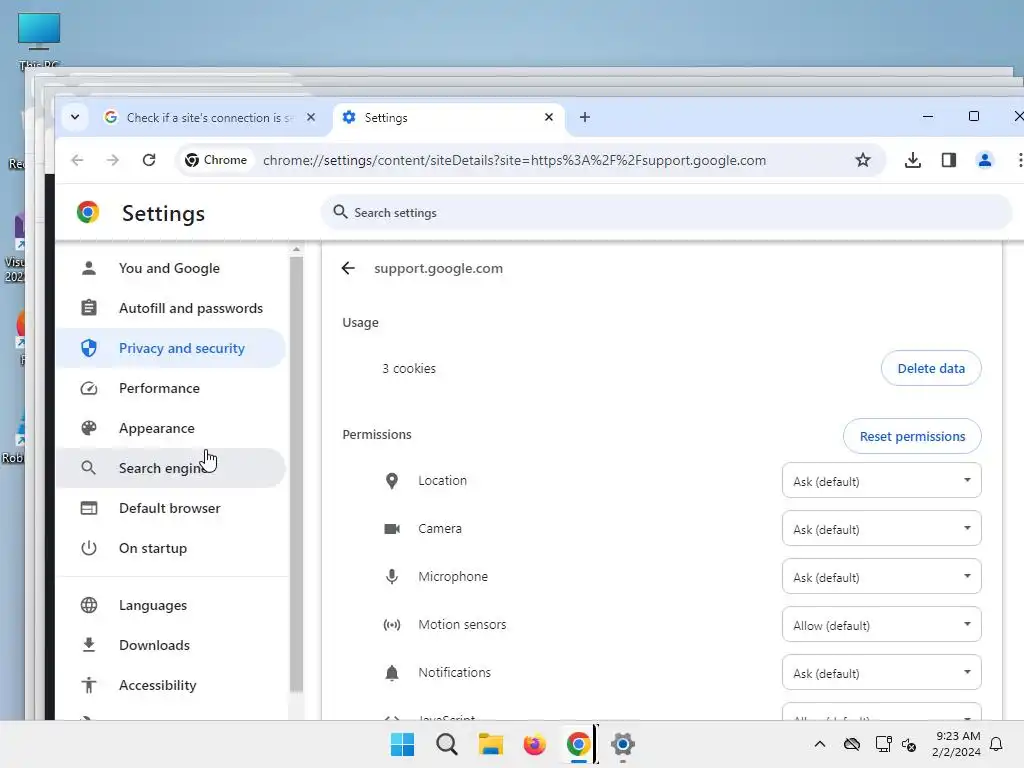This screenshot has width=1024, height=768.
Task: Click the Microphone permission icon
Action: (392, 577)
